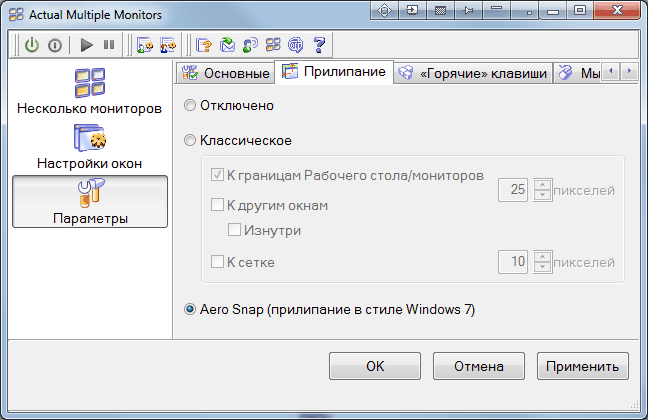Click the roll-up title bar button
The width and height of the screenshot is (648, 420).
(x=497, y=10)
